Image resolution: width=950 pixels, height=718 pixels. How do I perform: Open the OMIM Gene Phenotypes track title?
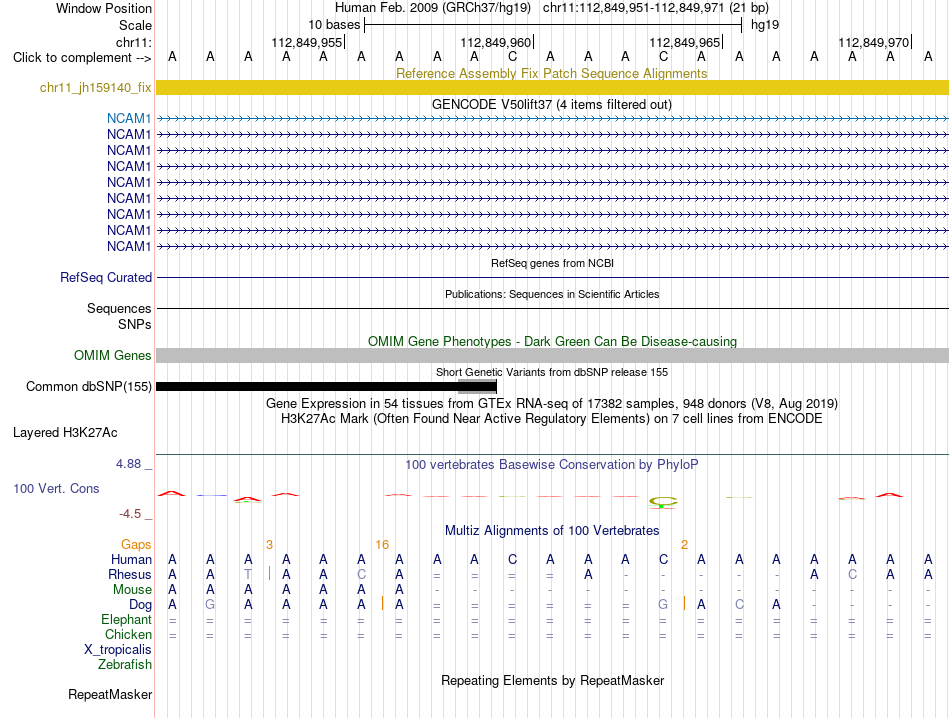click(553, 341)
